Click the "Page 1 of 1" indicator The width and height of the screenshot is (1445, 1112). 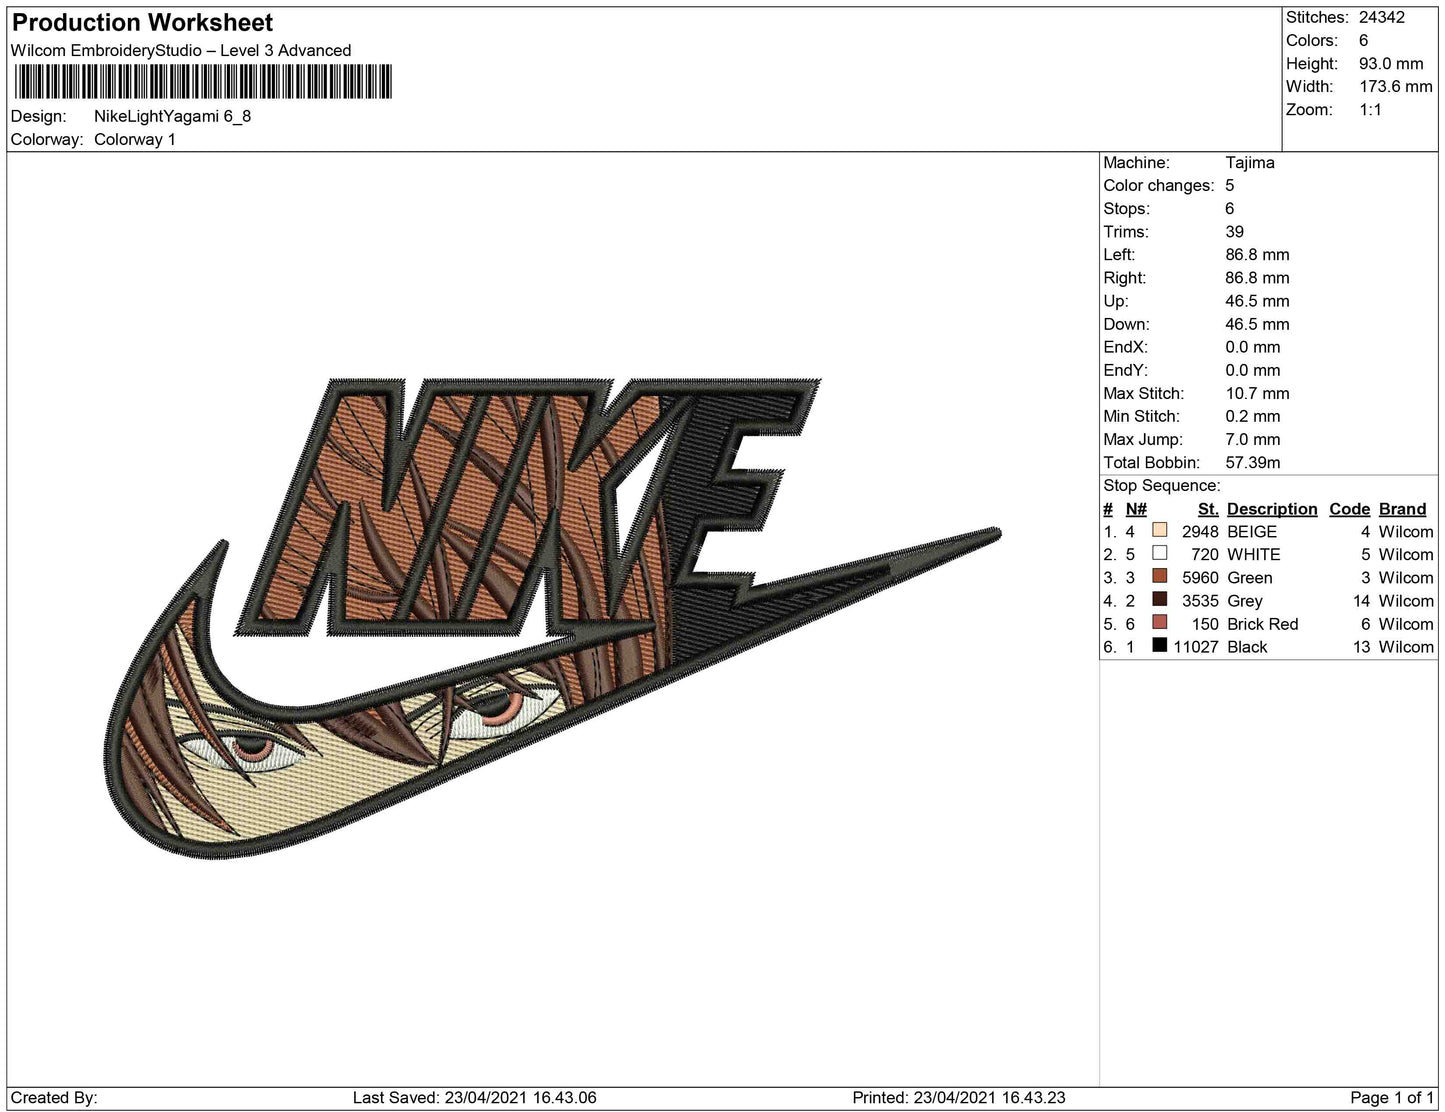click(x=1392, y=1097)
